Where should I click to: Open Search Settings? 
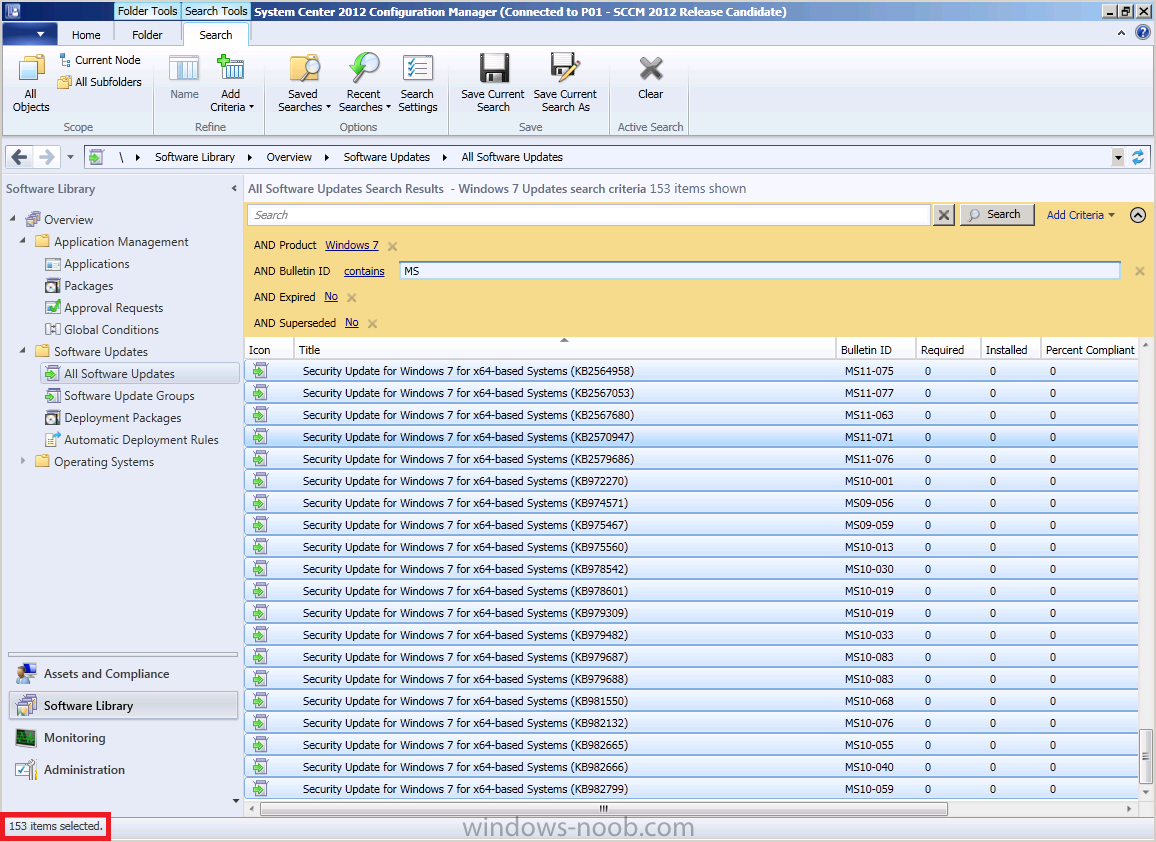coord(417,83)
